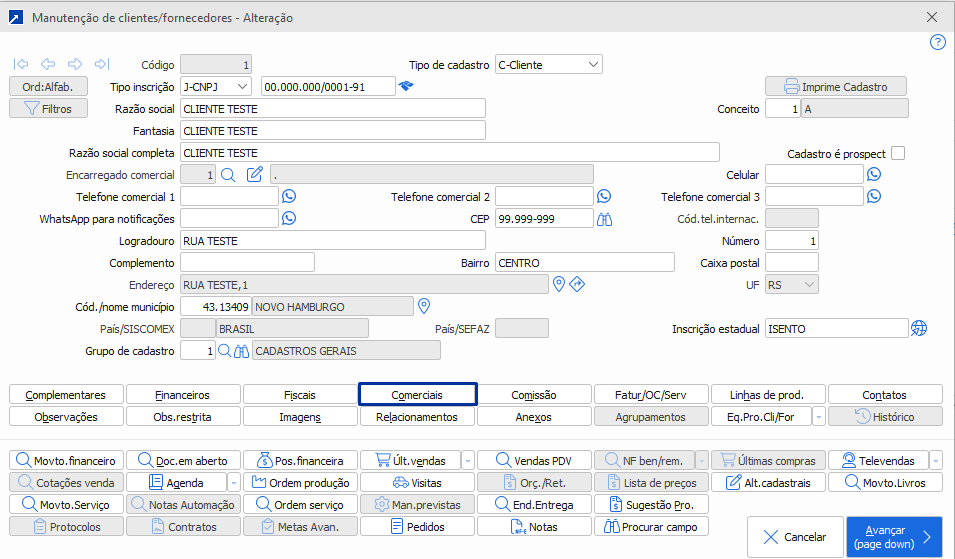Expand the dropdown arrow beside Eq.Pro.Cli/For

tap(818, 417)
